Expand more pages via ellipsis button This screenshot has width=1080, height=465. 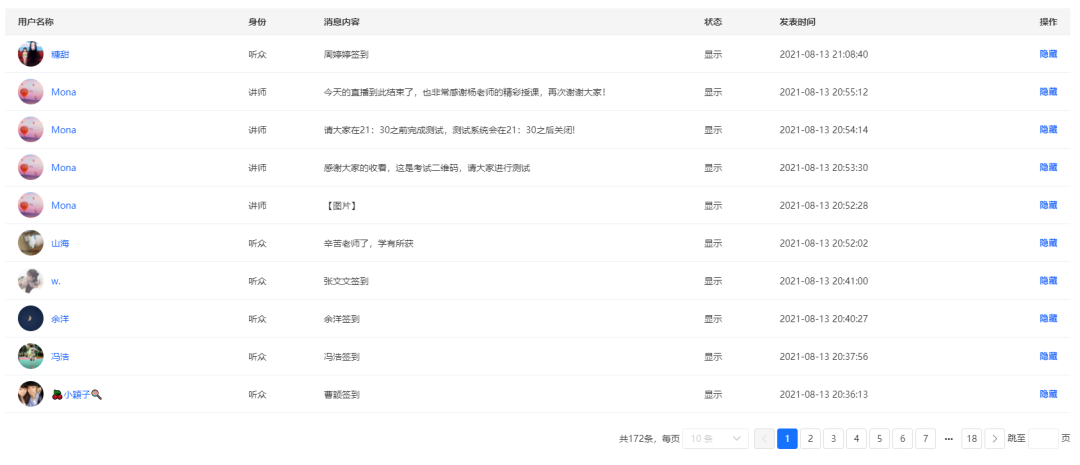tap(948, 438)
